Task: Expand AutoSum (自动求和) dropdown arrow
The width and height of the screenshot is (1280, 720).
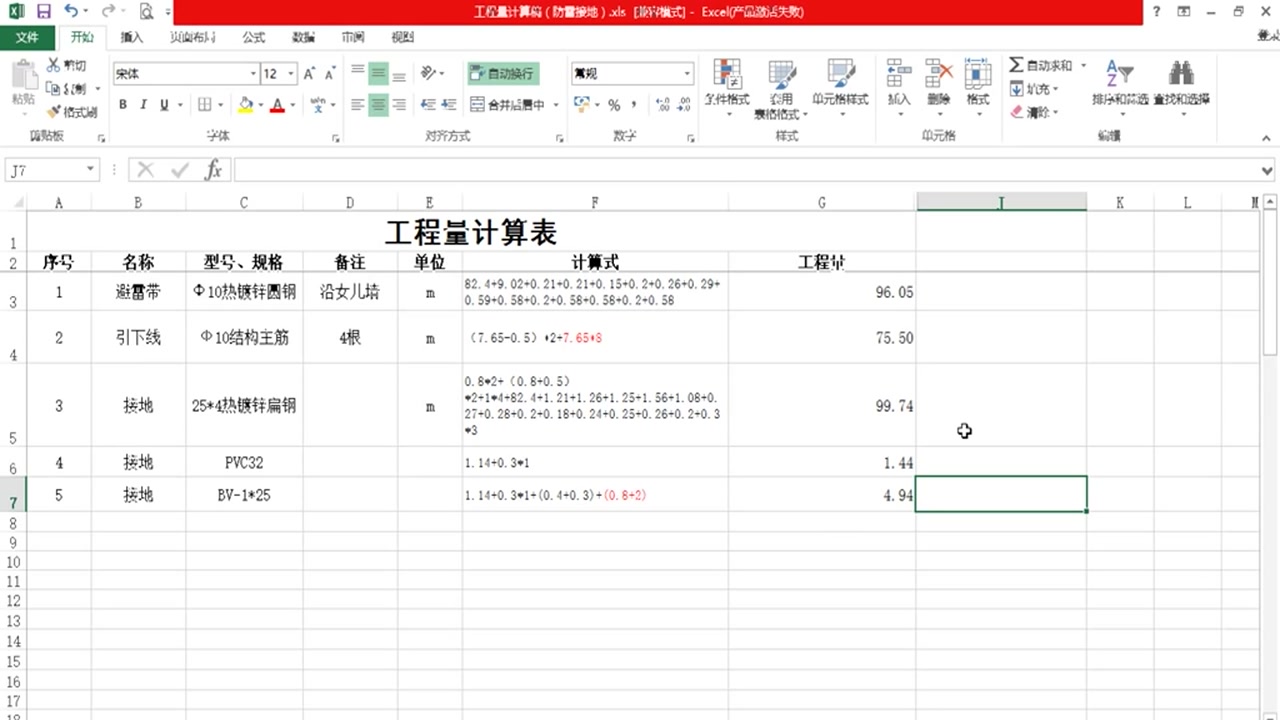Action: 1083,65
